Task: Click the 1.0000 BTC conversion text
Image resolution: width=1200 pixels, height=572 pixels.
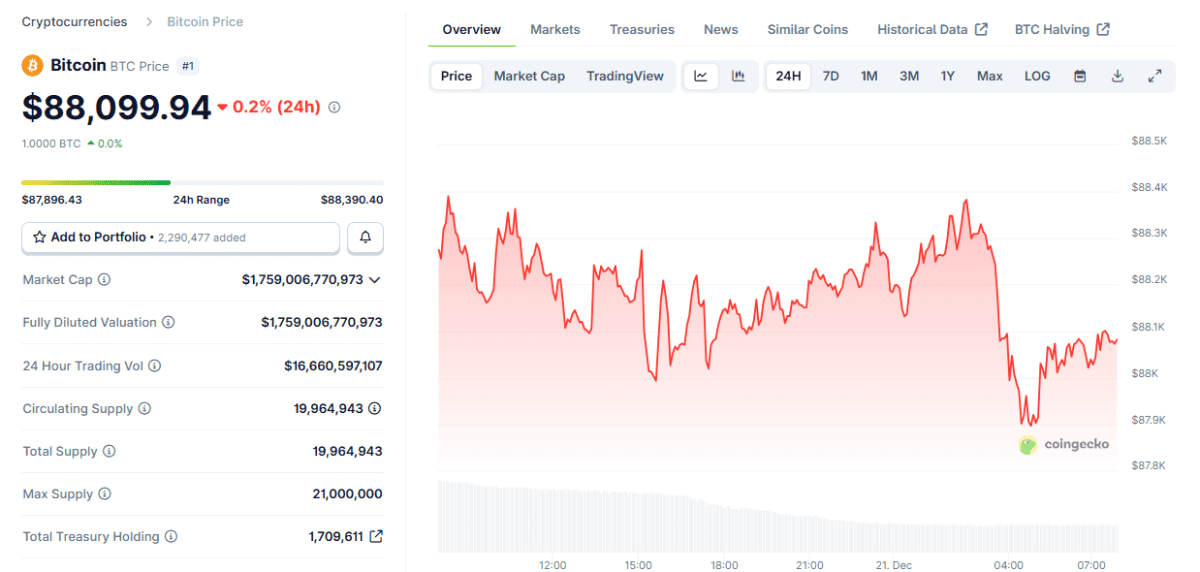Action: click(x=51, y=143)
